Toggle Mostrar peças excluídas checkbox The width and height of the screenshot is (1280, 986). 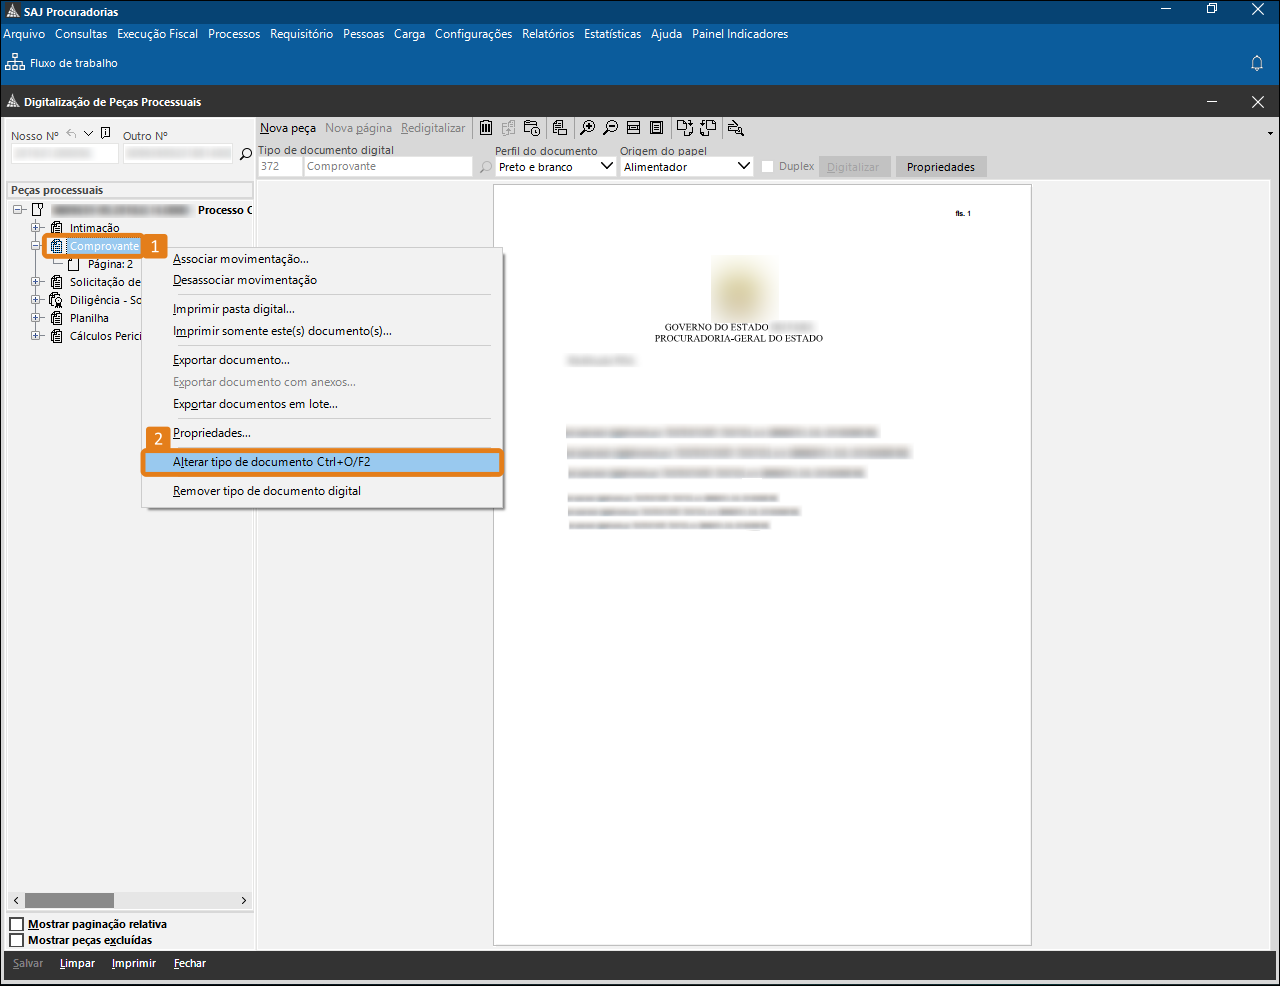(x=17, y=941)
